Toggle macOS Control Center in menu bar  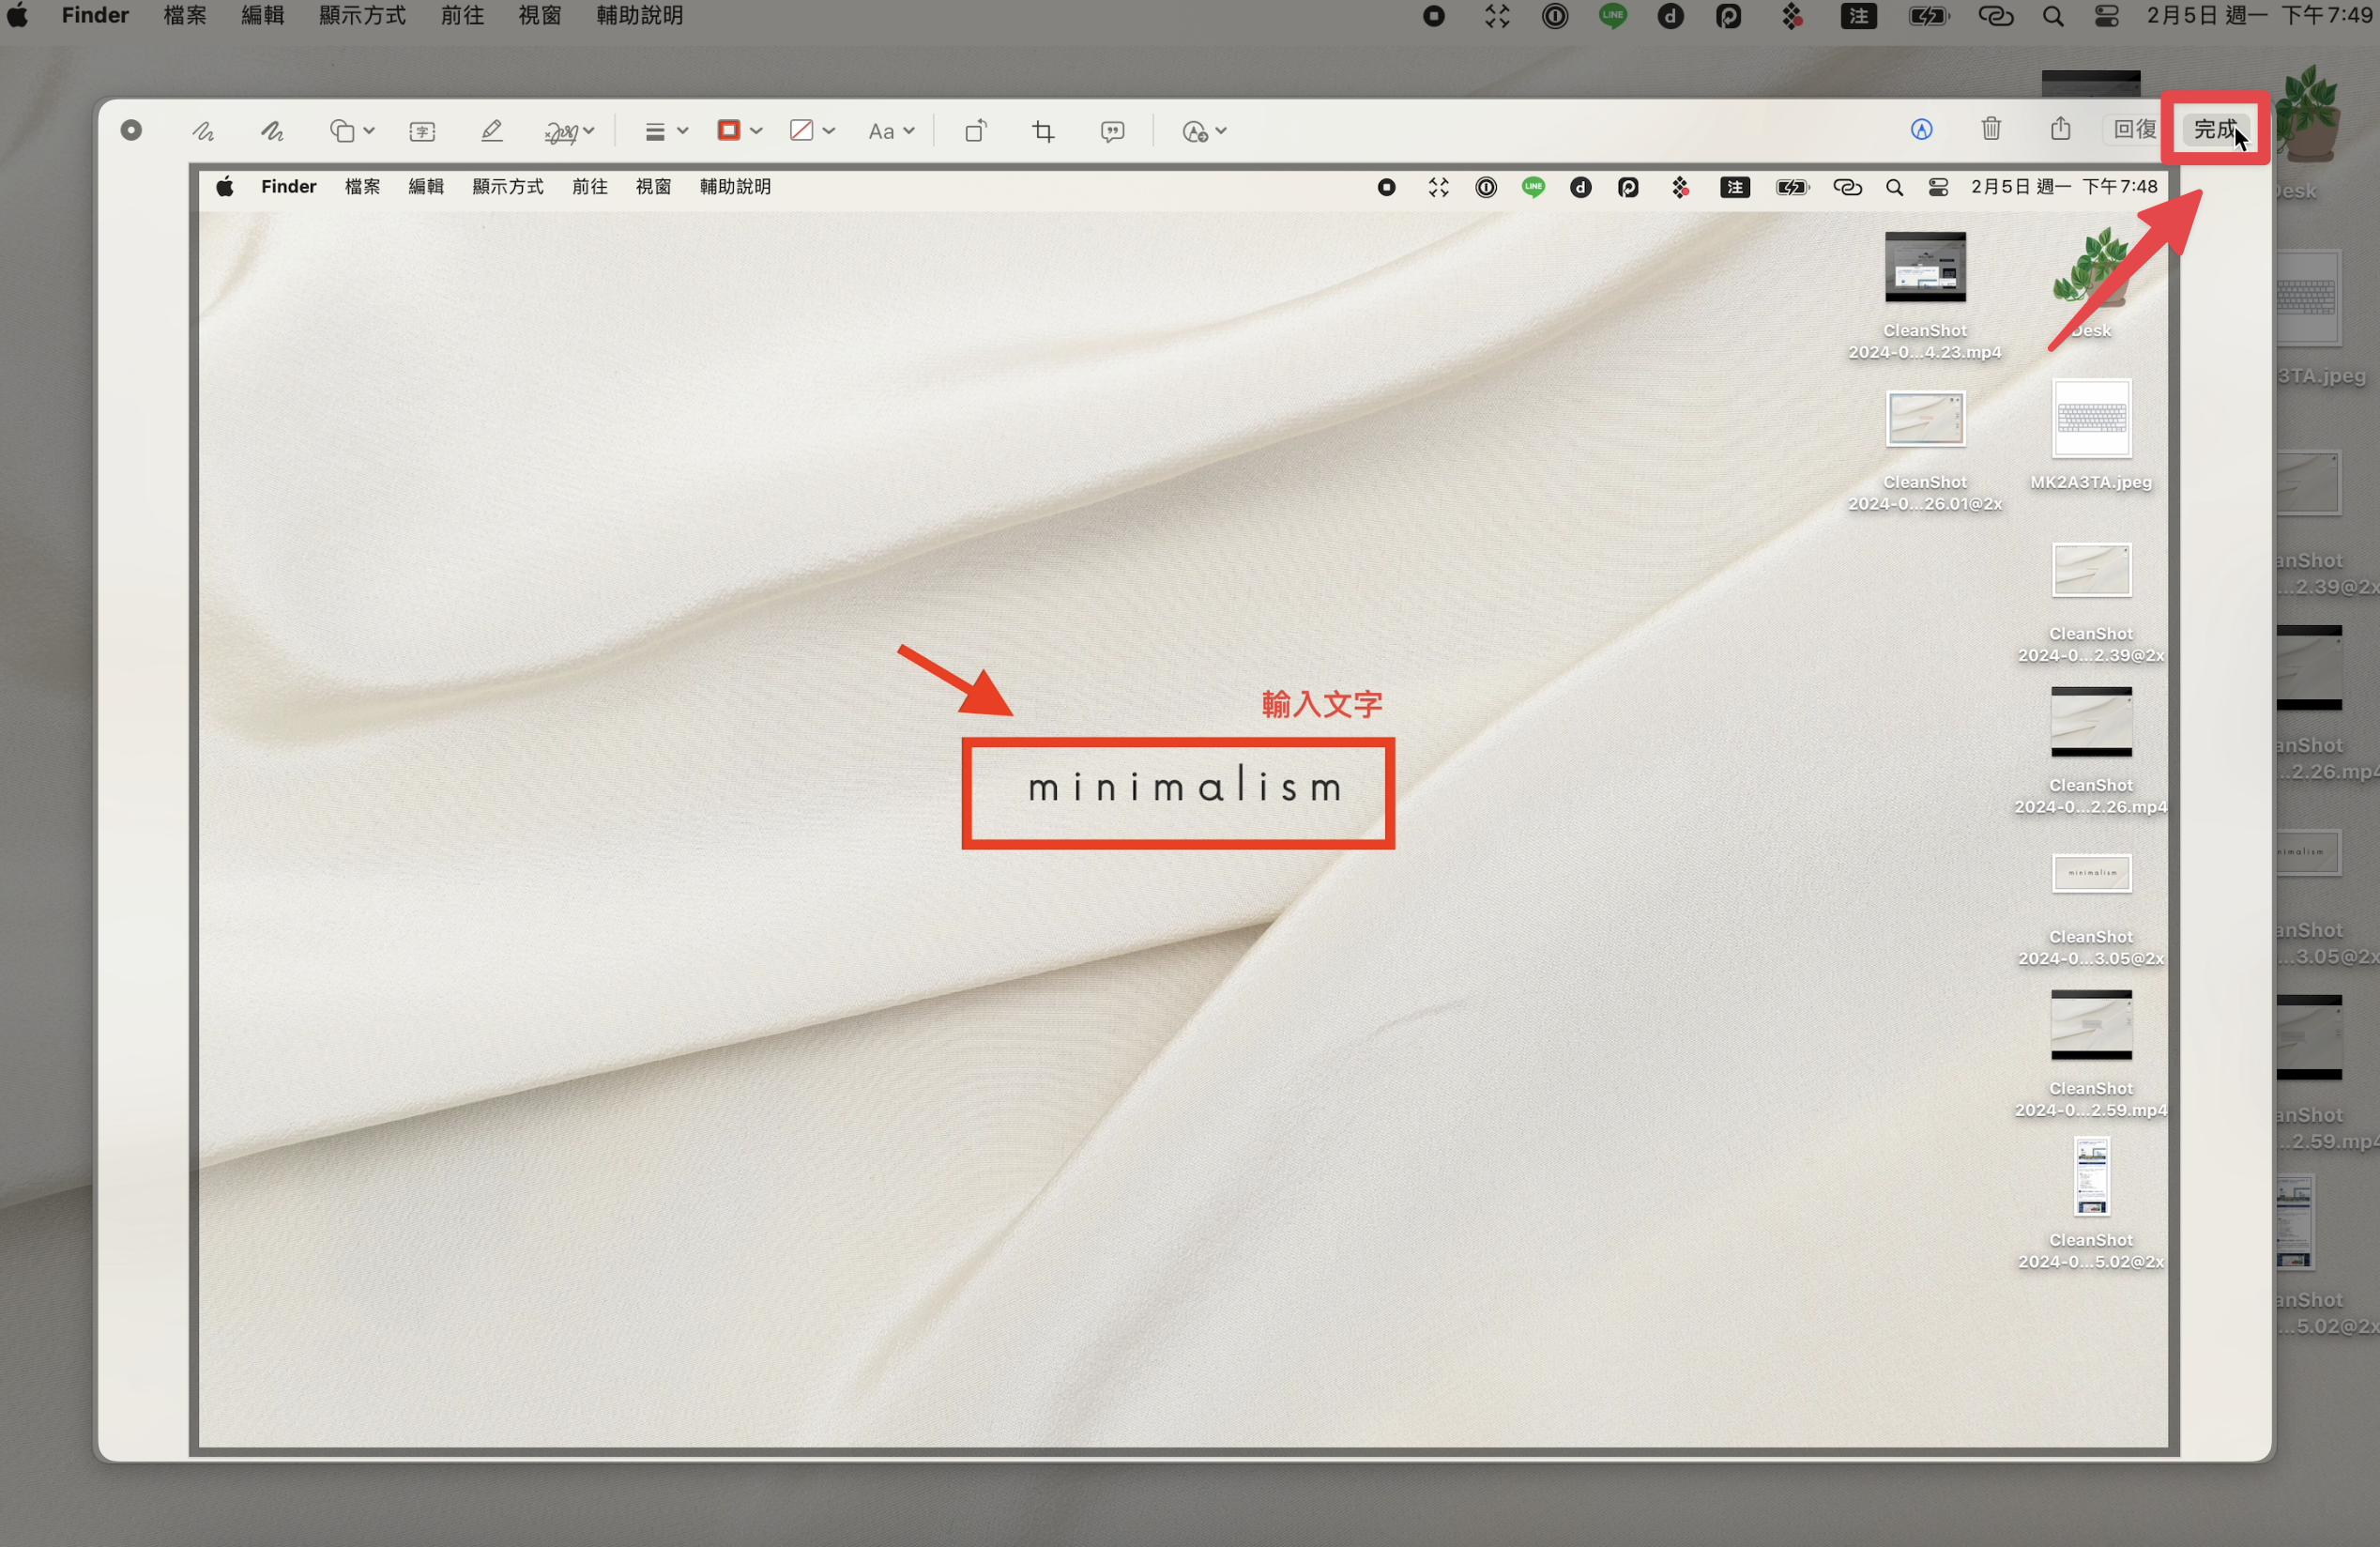(2107, 16)
